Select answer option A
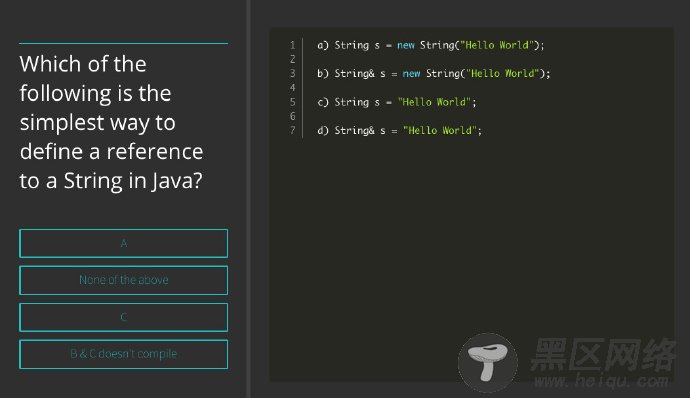 124,243
